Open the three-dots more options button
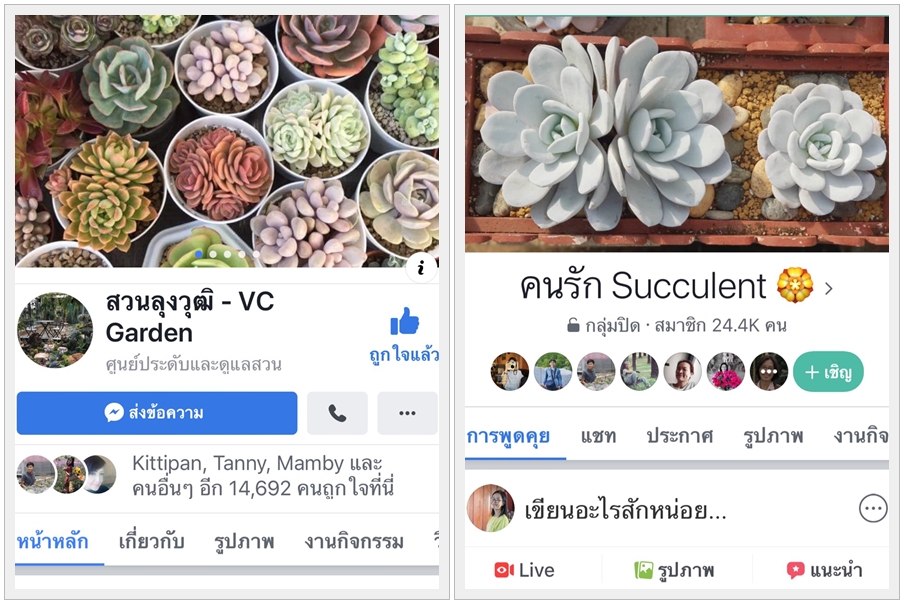This screenshot has height=604, width=904. tap(407, 413)
